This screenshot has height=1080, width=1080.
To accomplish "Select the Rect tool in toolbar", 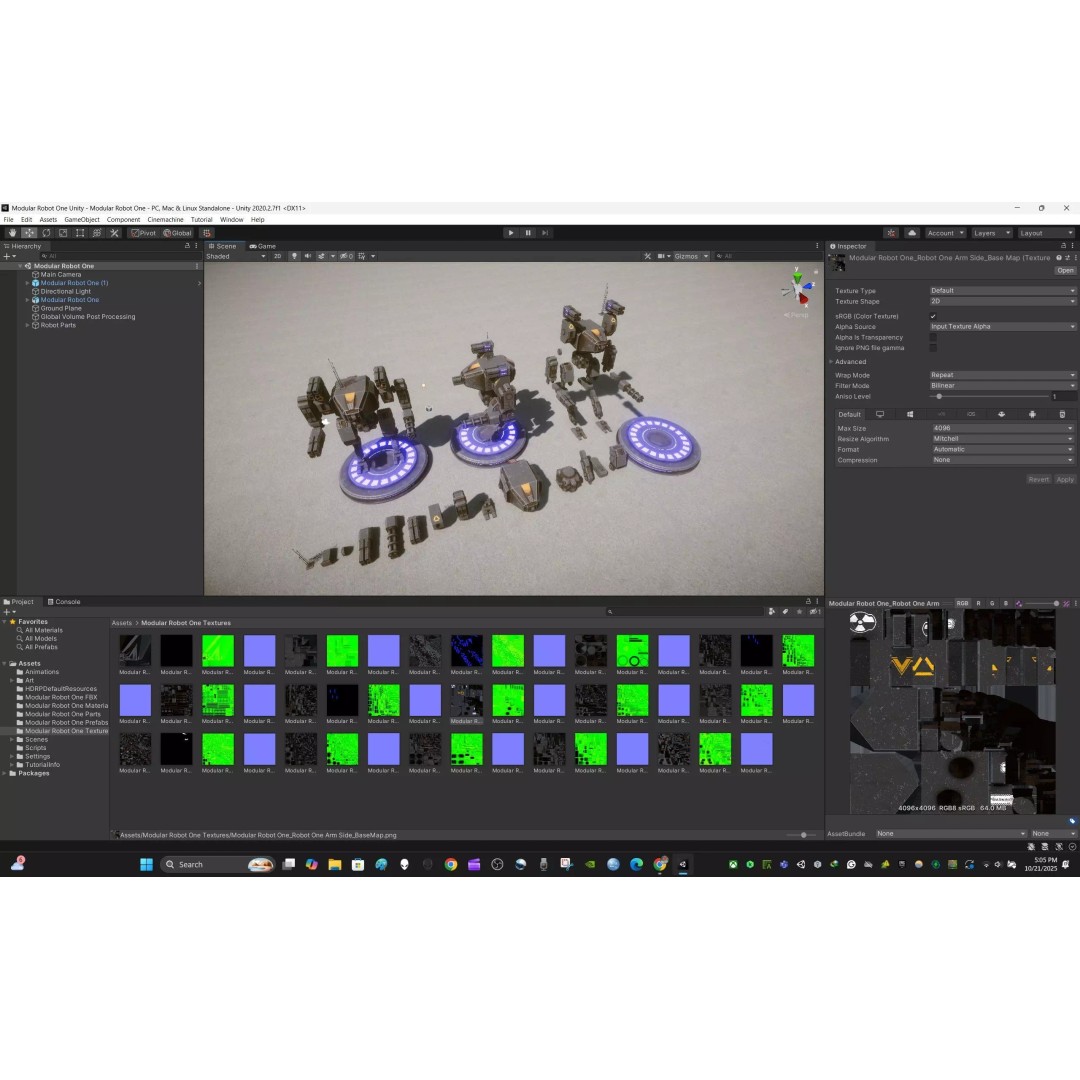I will (x=80, y=233).
